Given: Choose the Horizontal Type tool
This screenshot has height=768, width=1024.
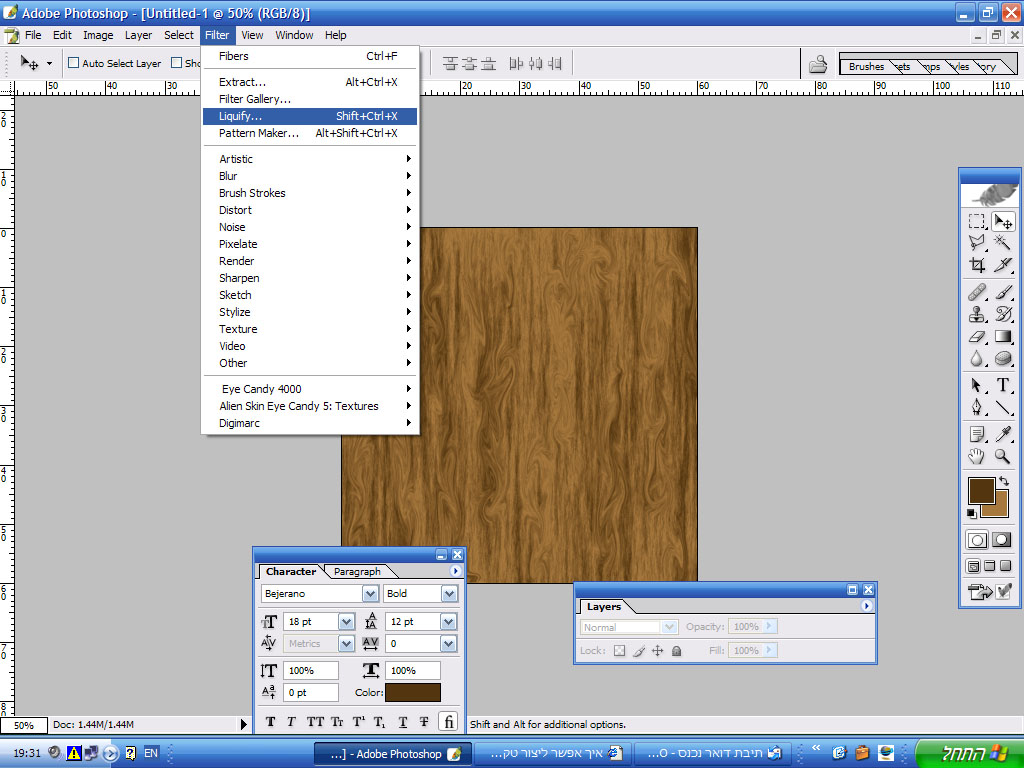Looking at the screenshot, I should (1003, 385).
